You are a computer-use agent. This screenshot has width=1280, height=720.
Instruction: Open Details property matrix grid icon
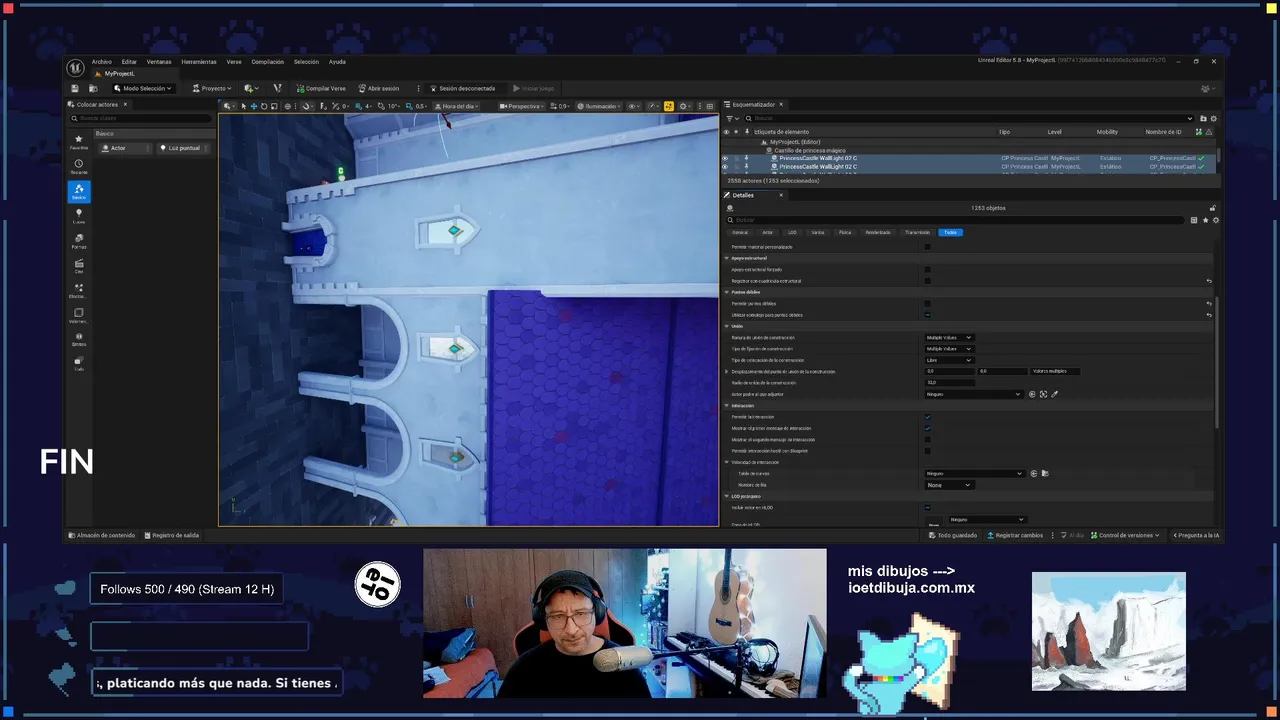pyautogui.click(x=1194, y=220)
